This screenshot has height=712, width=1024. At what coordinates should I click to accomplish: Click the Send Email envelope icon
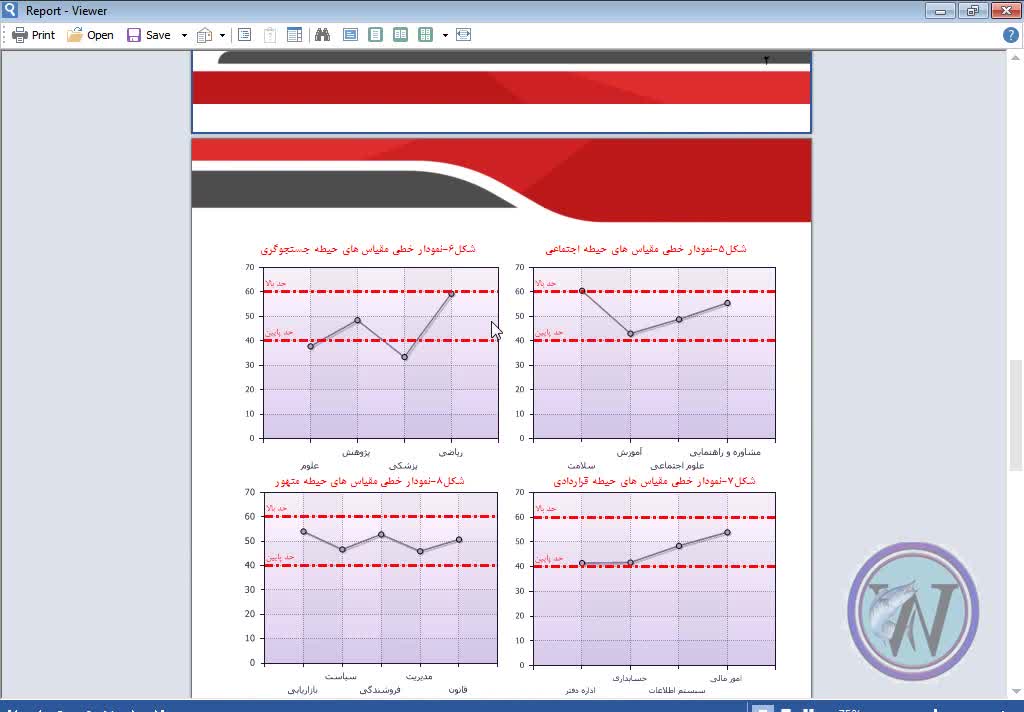[204, 35]
